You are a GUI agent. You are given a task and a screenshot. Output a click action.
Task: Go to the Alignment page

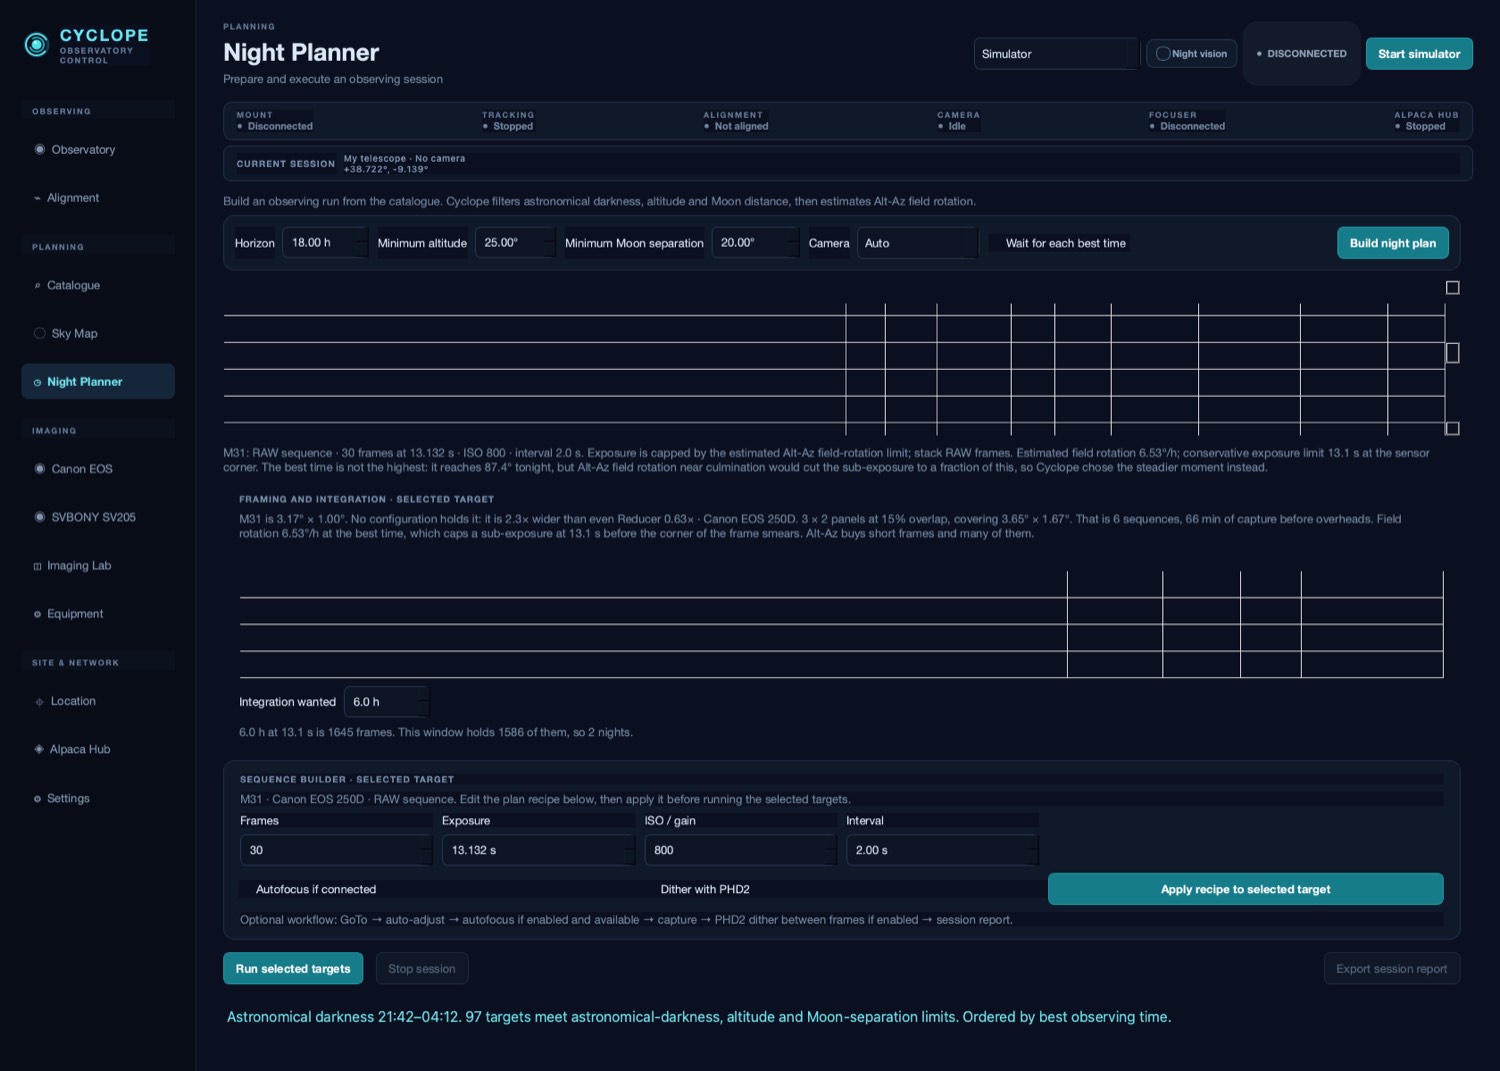98,198
